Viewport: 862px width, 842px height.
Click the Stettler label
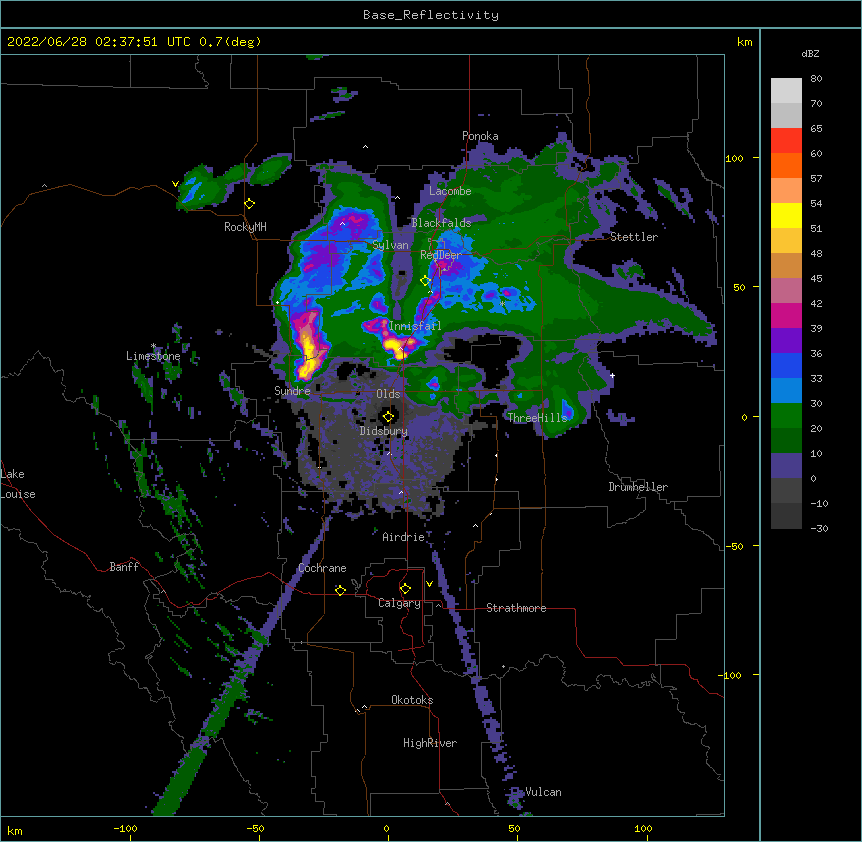[634, 237]
